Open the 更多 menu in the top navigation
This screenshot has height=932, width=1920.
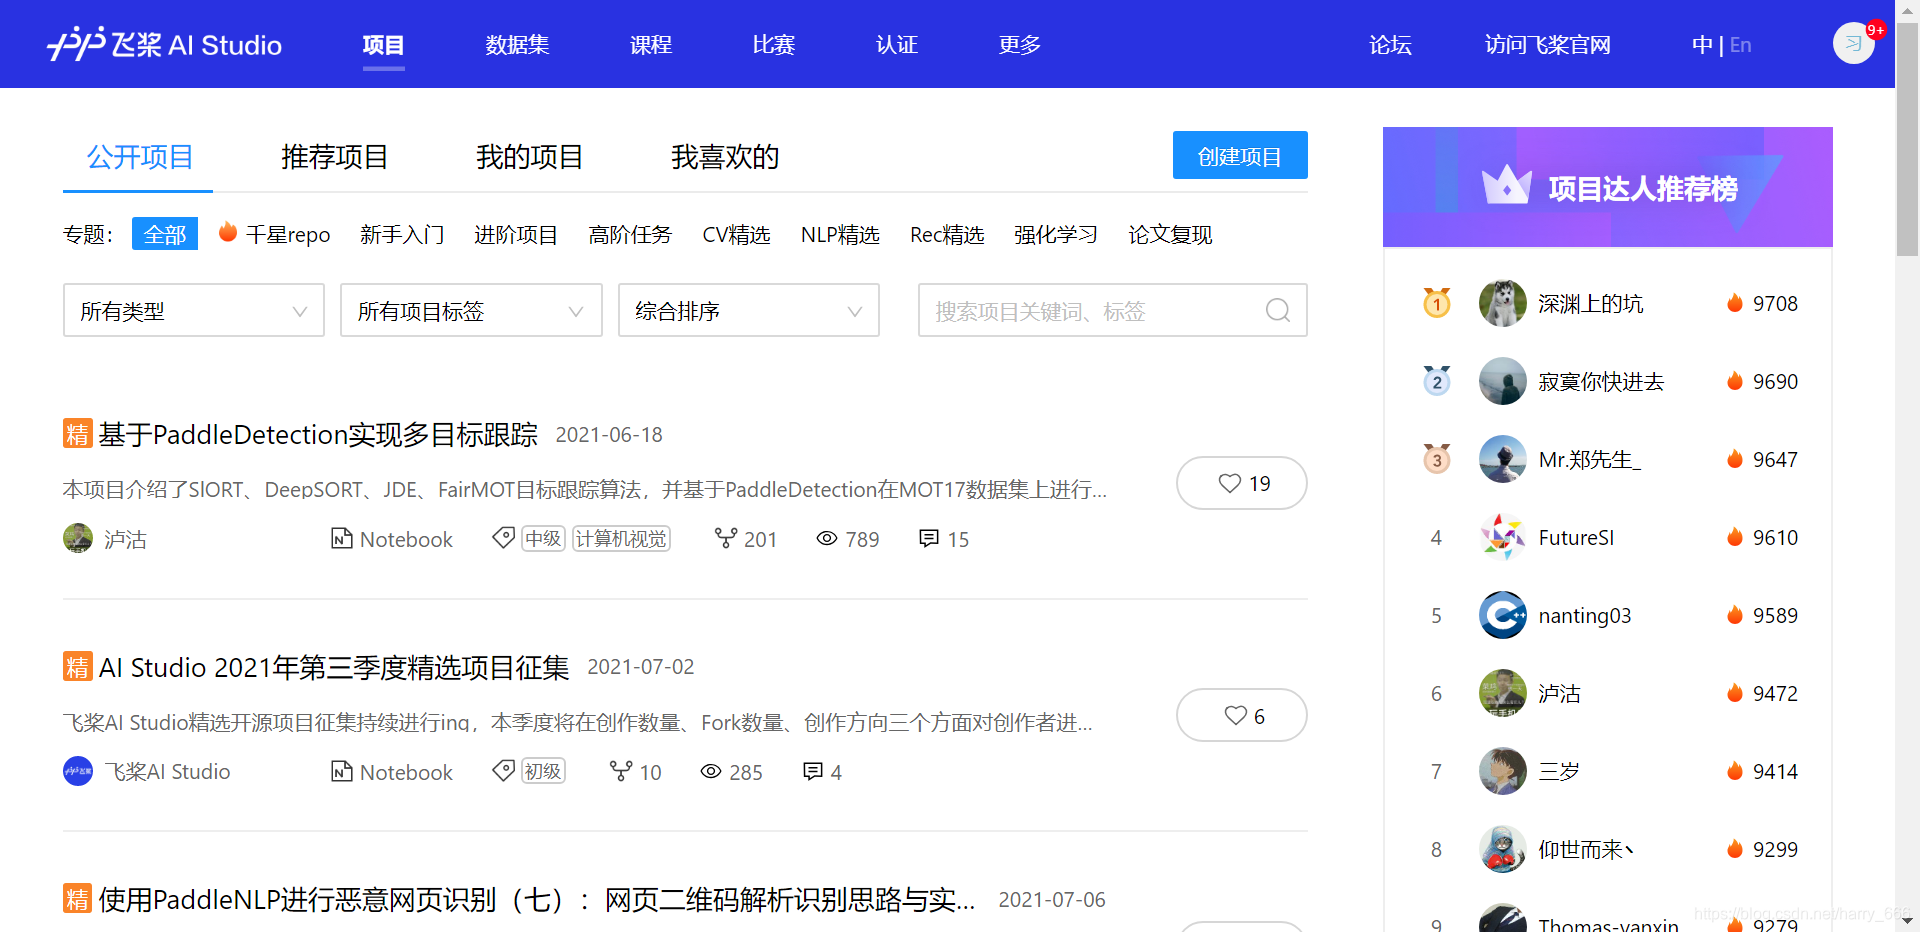coord(1019,44)
